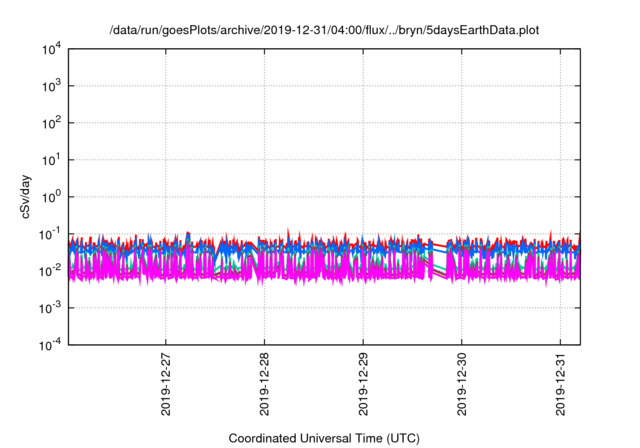
Task: Click the 10^-3 y-axis tick label
Action: click(x=51, y=308)
